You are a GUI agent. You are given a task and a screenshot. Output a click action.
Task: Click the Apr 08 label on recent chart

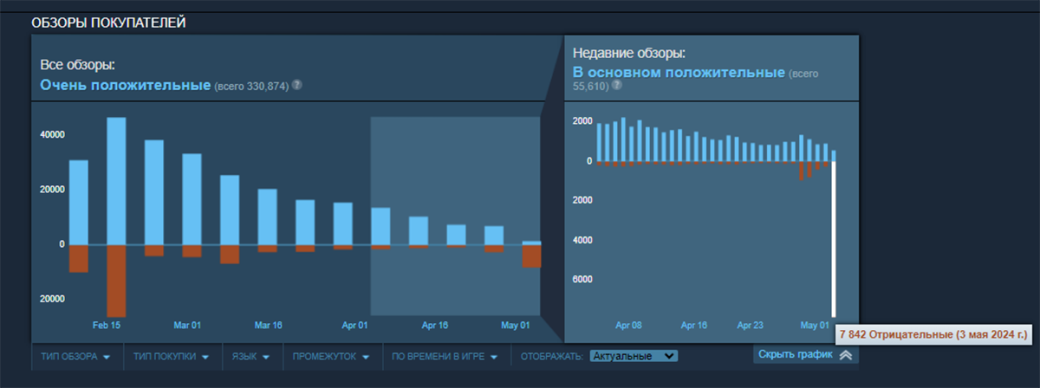pyautogui.click(x=628, y=326)
